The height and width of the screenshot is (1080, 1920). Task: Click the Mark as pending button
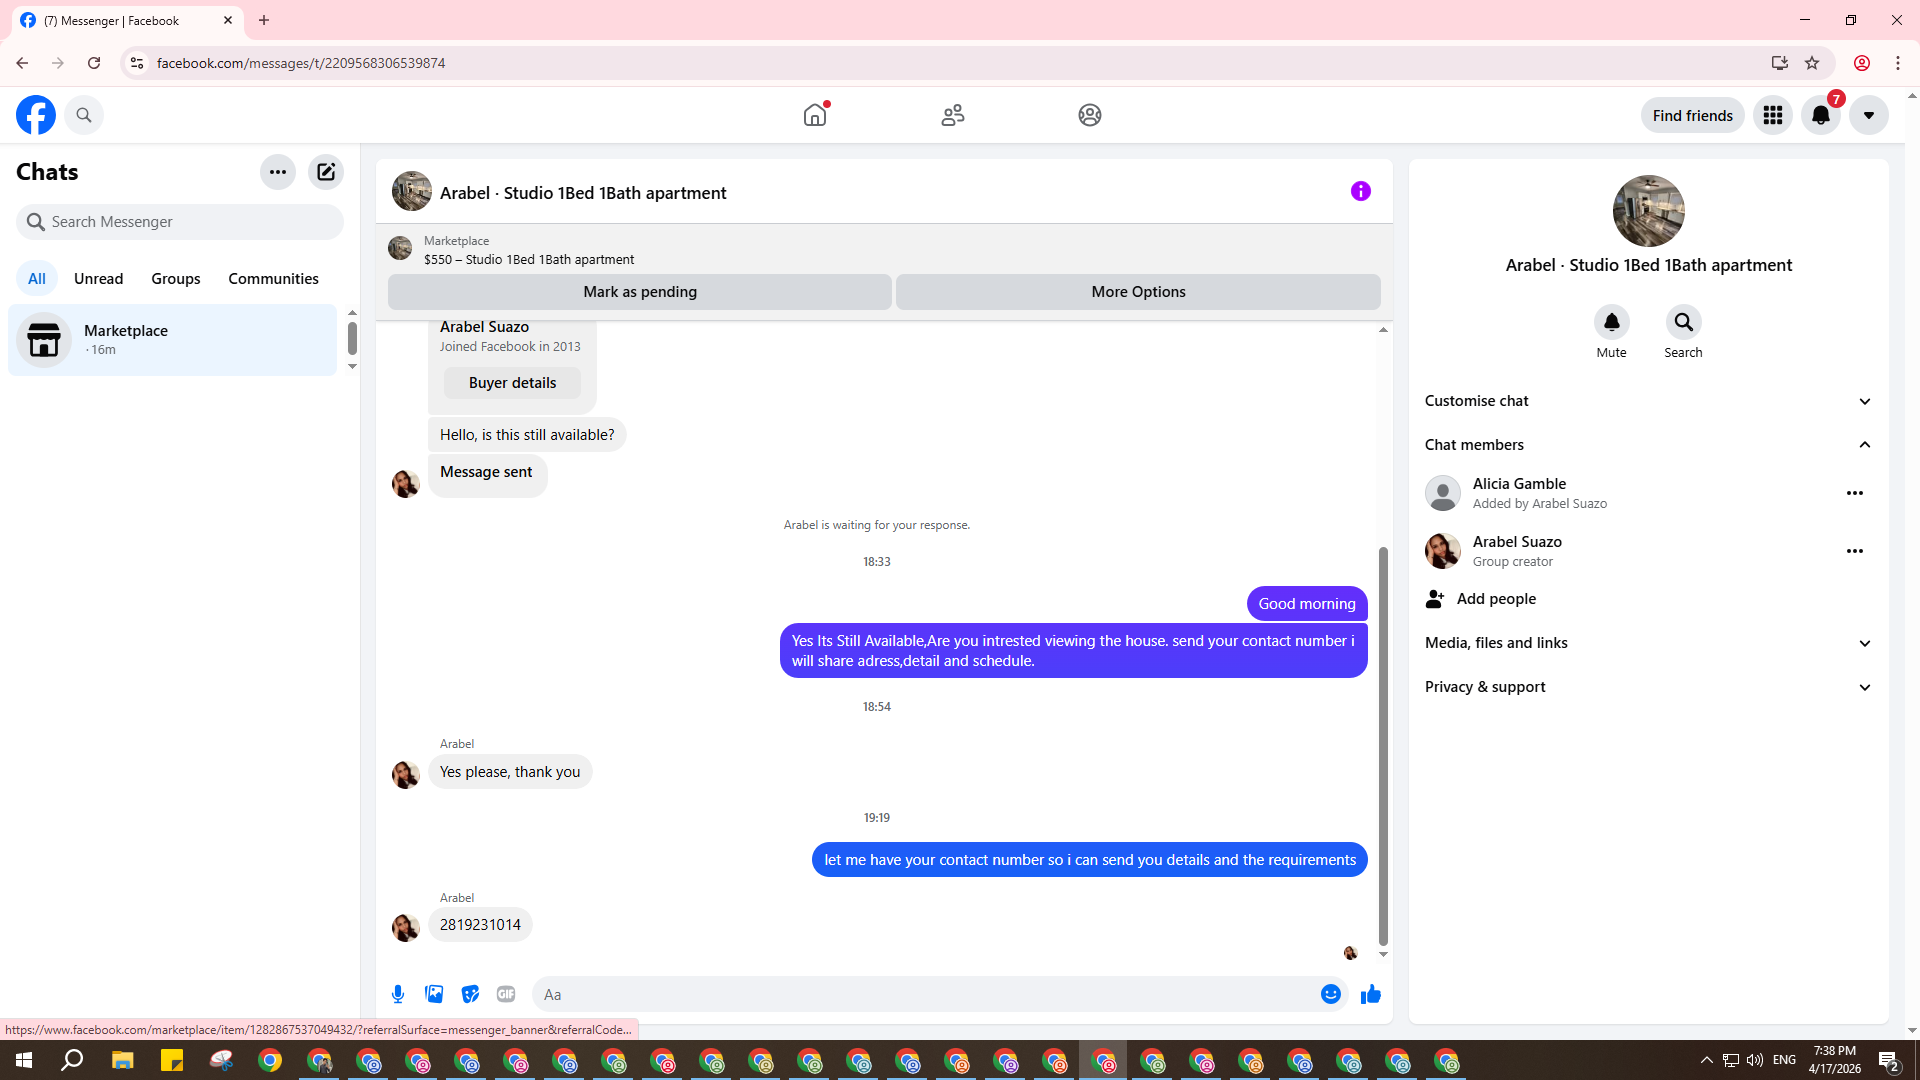[639, 292]
